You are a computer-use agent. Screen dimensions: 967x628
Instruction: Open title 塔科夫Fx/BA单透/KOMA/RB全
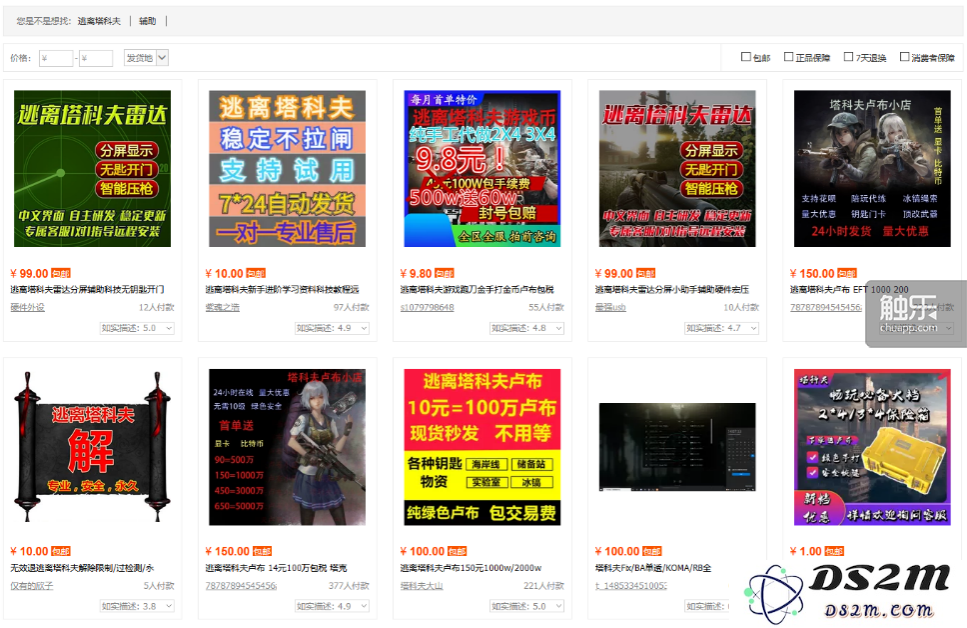pos(653,568)
